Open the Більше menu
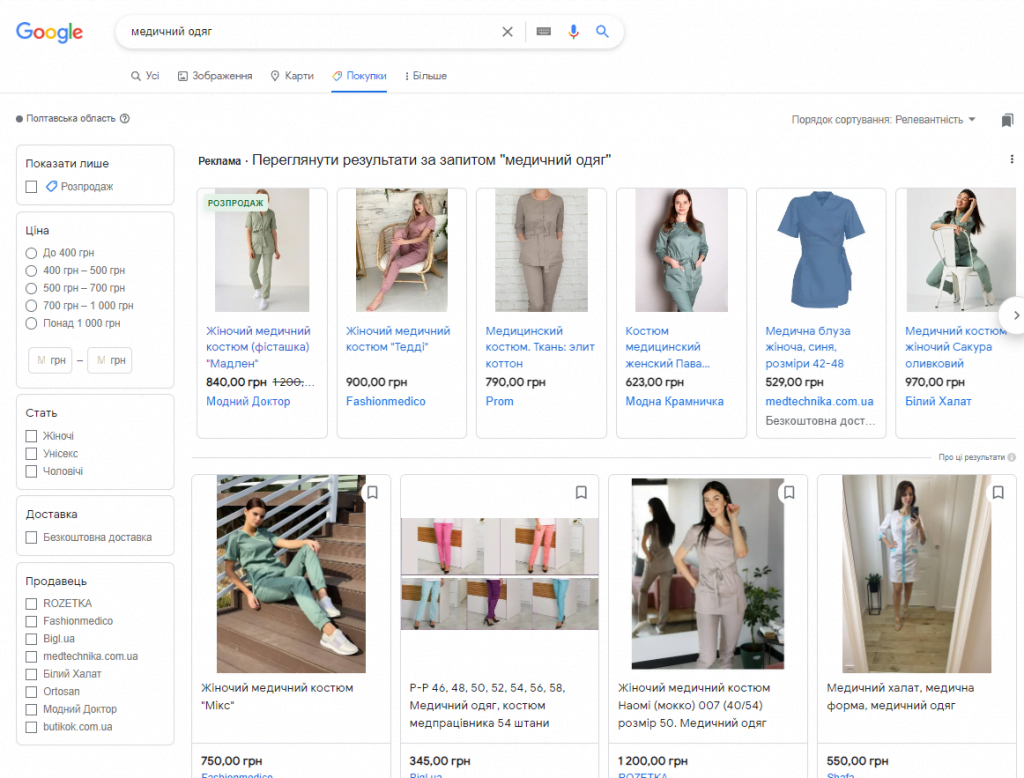Viewport: 1024px width, 778px height. tap(426, 76)
